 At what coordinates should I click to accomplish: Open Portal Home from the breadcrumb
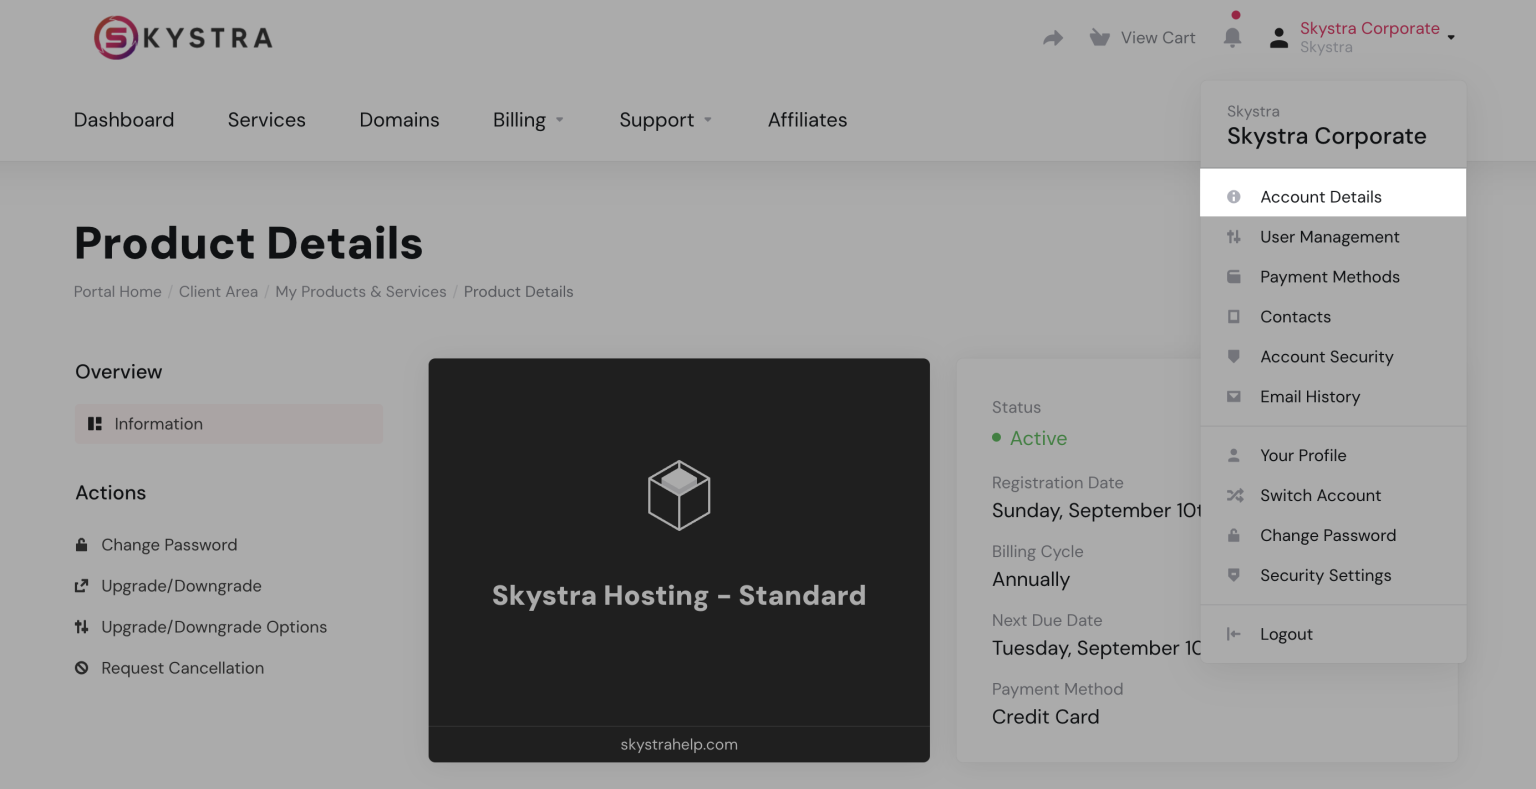(117, 291)
